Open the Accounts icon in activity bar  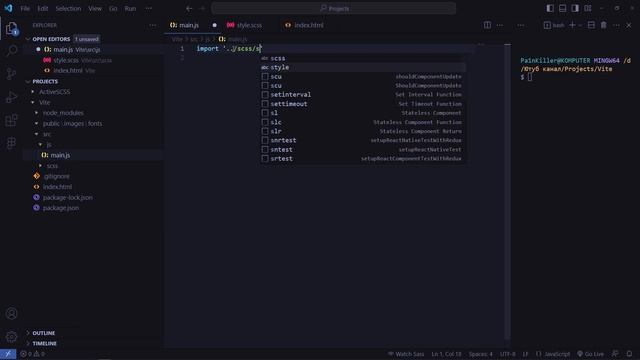(11, 313)
